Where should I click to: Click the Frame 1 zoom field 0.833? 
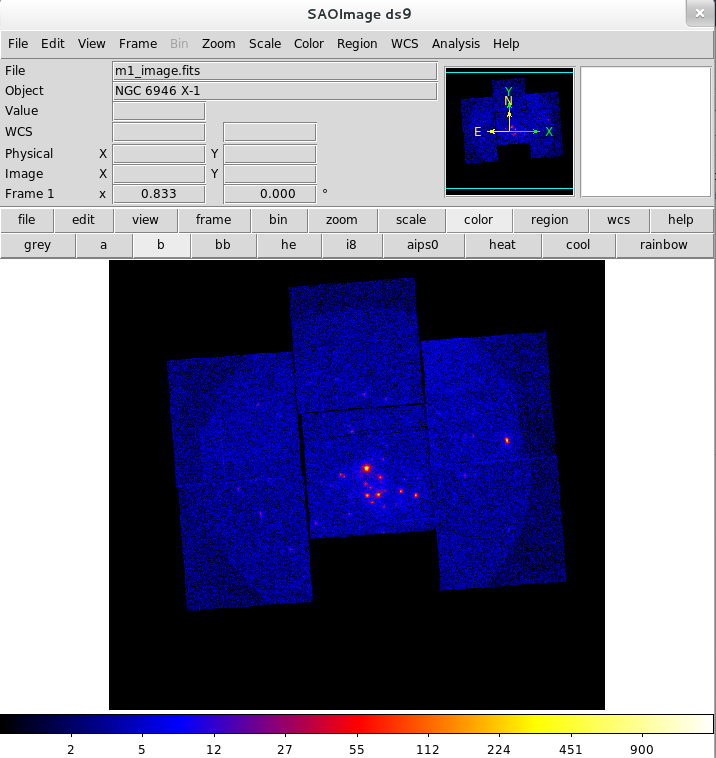tap(159, 194)
